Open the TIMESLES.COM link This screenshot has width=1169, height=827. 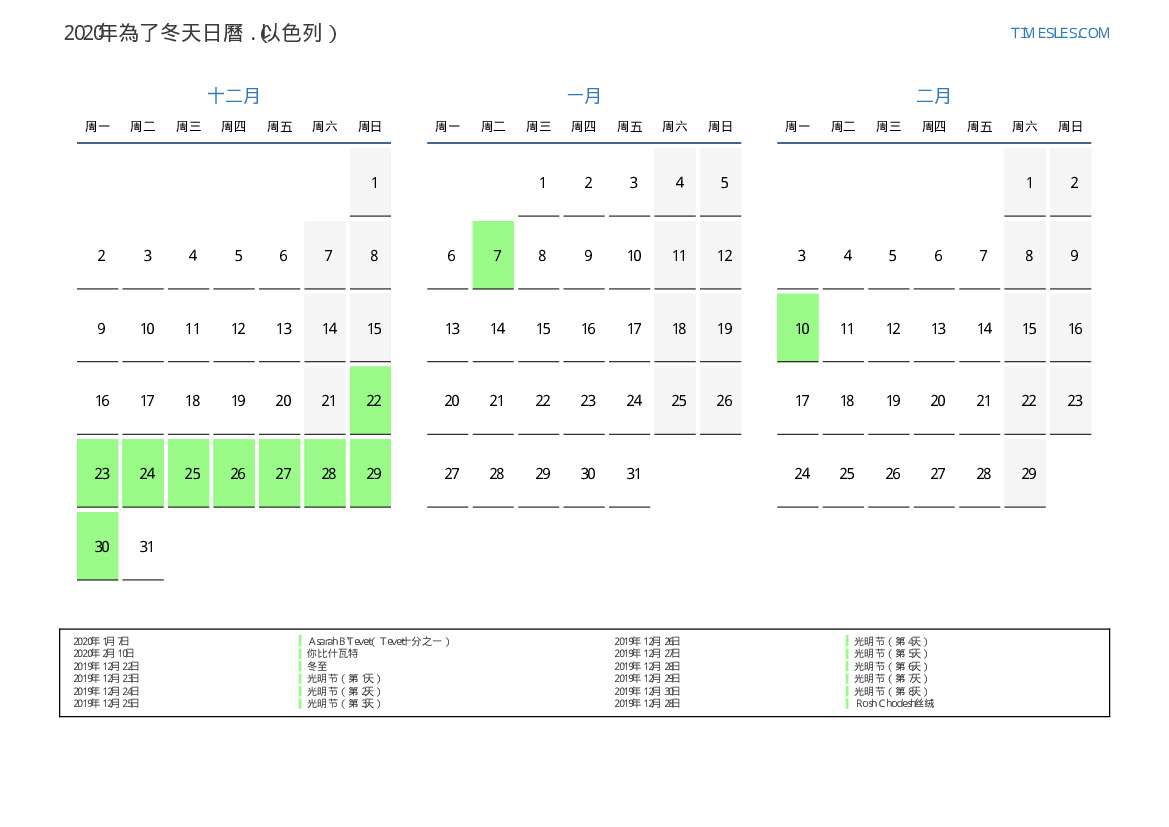tap(1059, 33)
